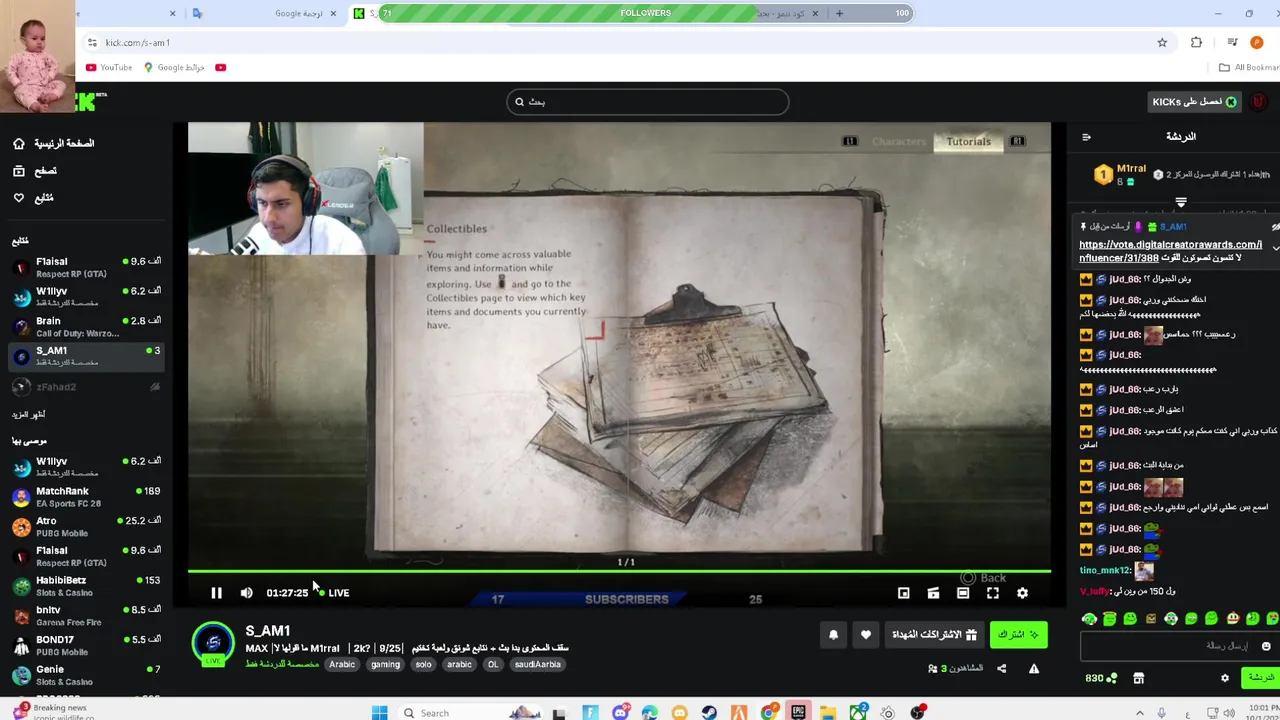1280x720 pixels.
Task: Open Following in sidebar
Action: 34,198
